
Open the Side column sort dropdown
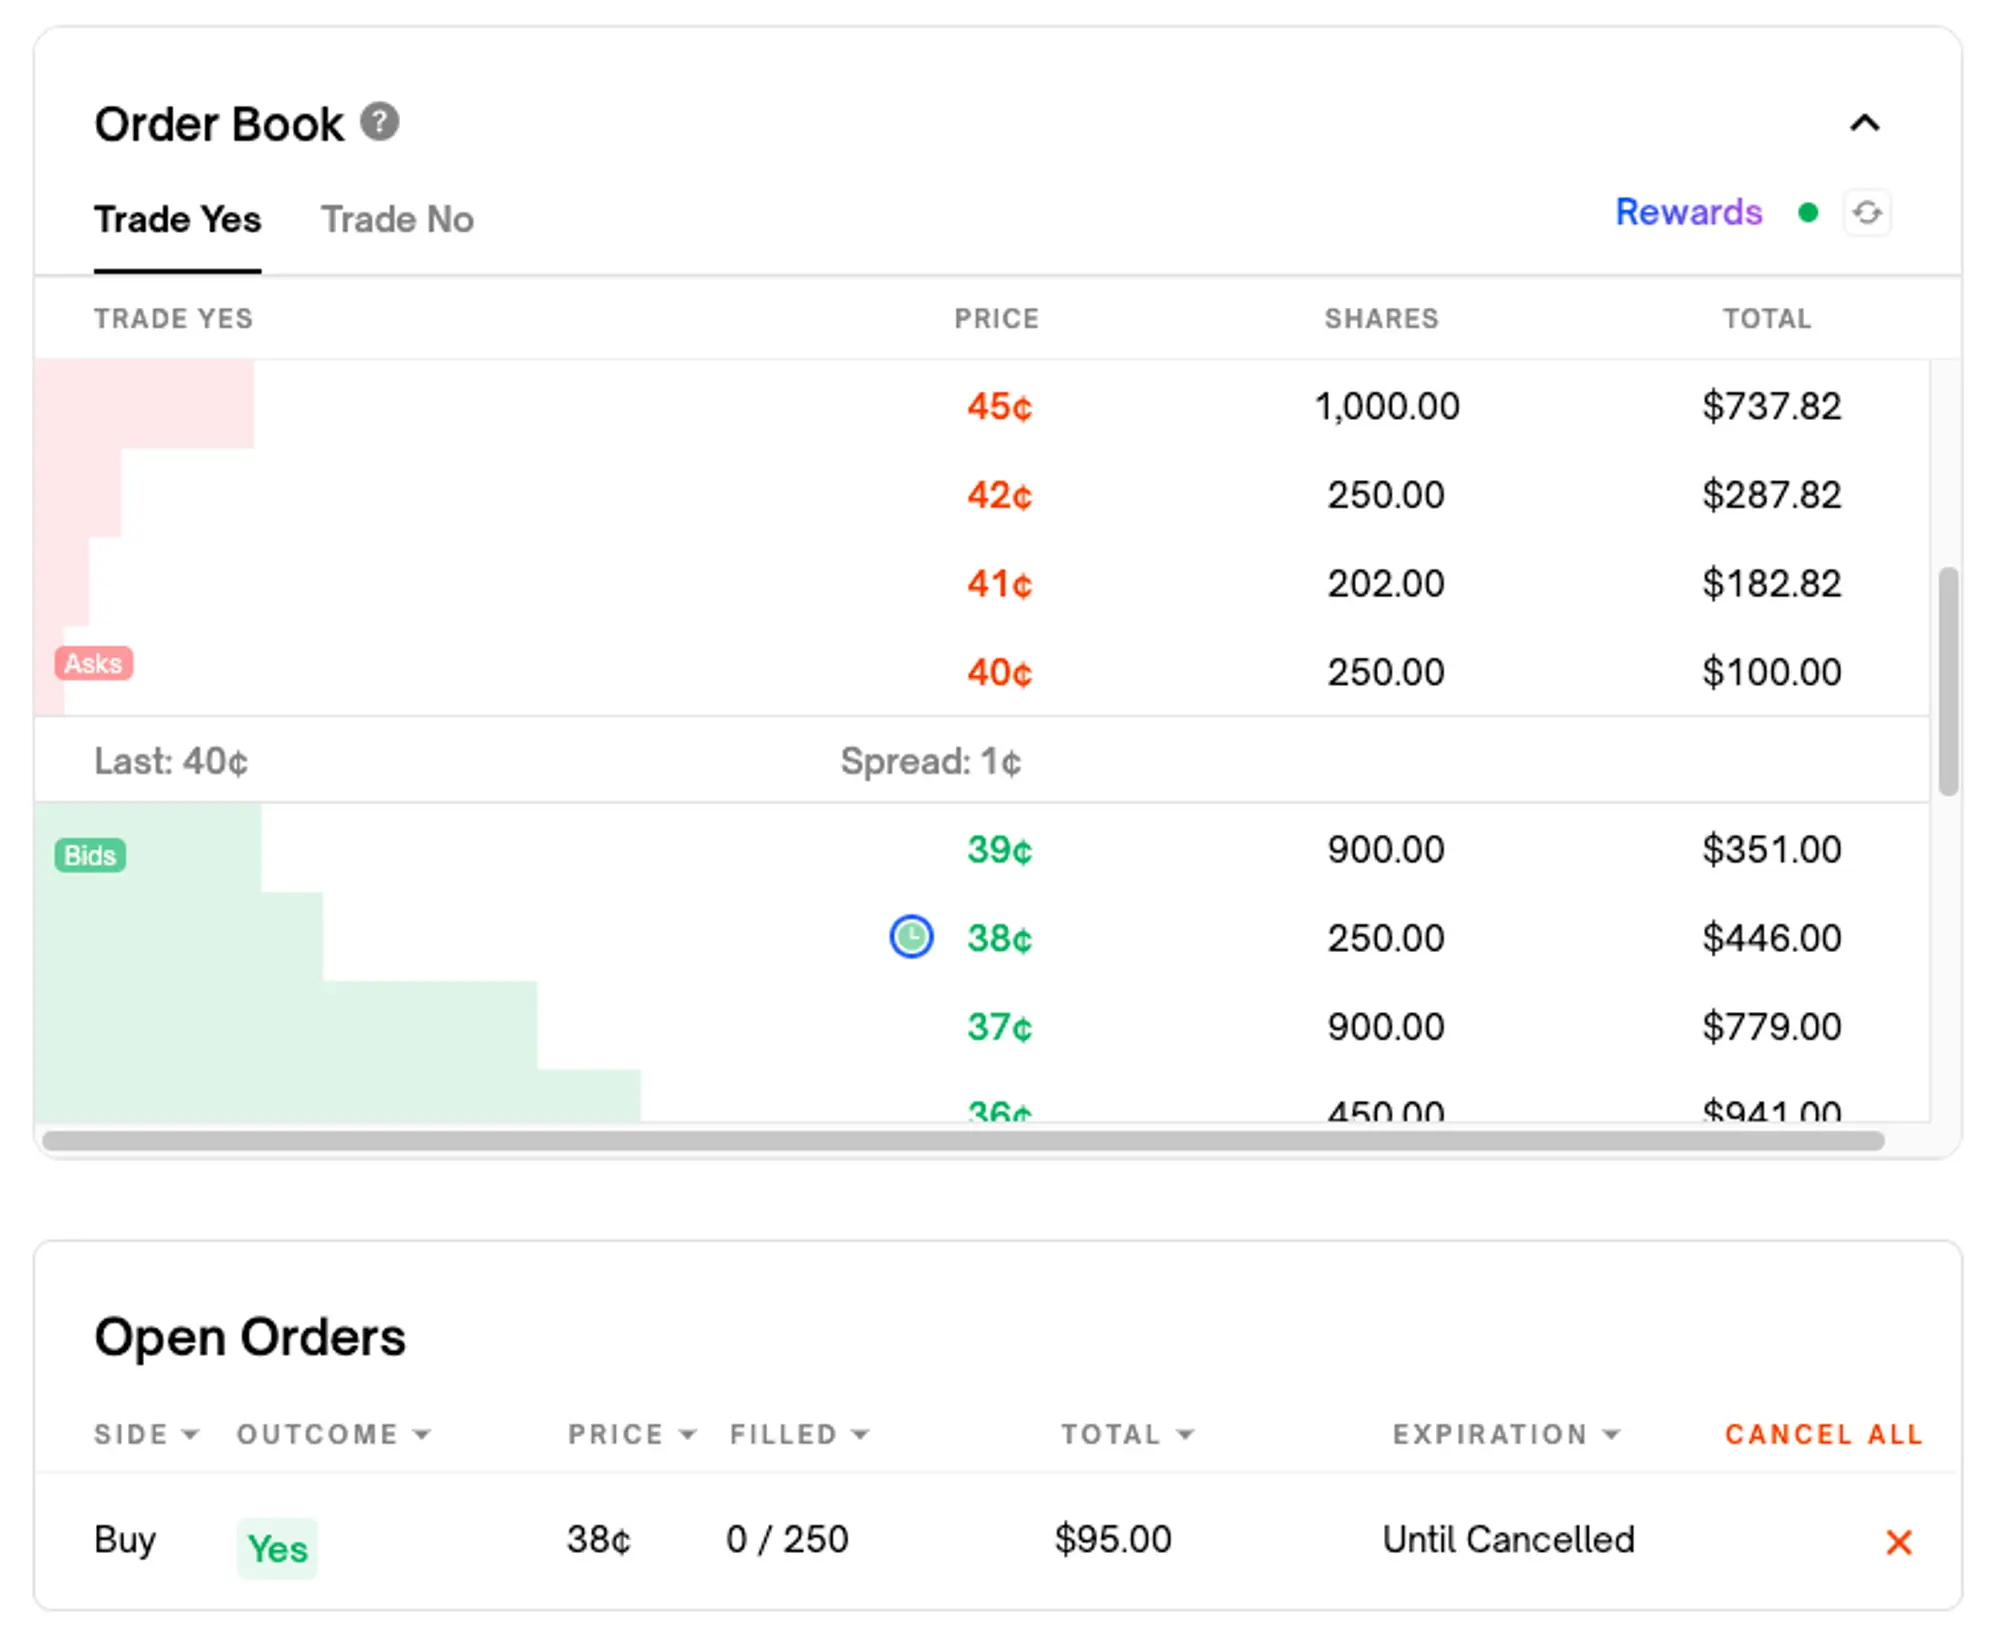pyautogui.click(x=146, y=1434)
